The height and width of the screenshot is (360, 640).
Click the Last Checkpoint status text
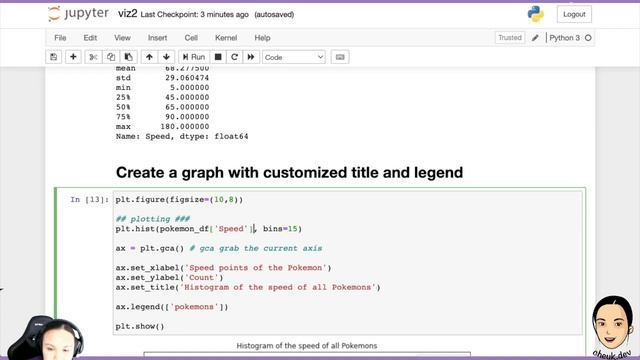coord(194,15)
